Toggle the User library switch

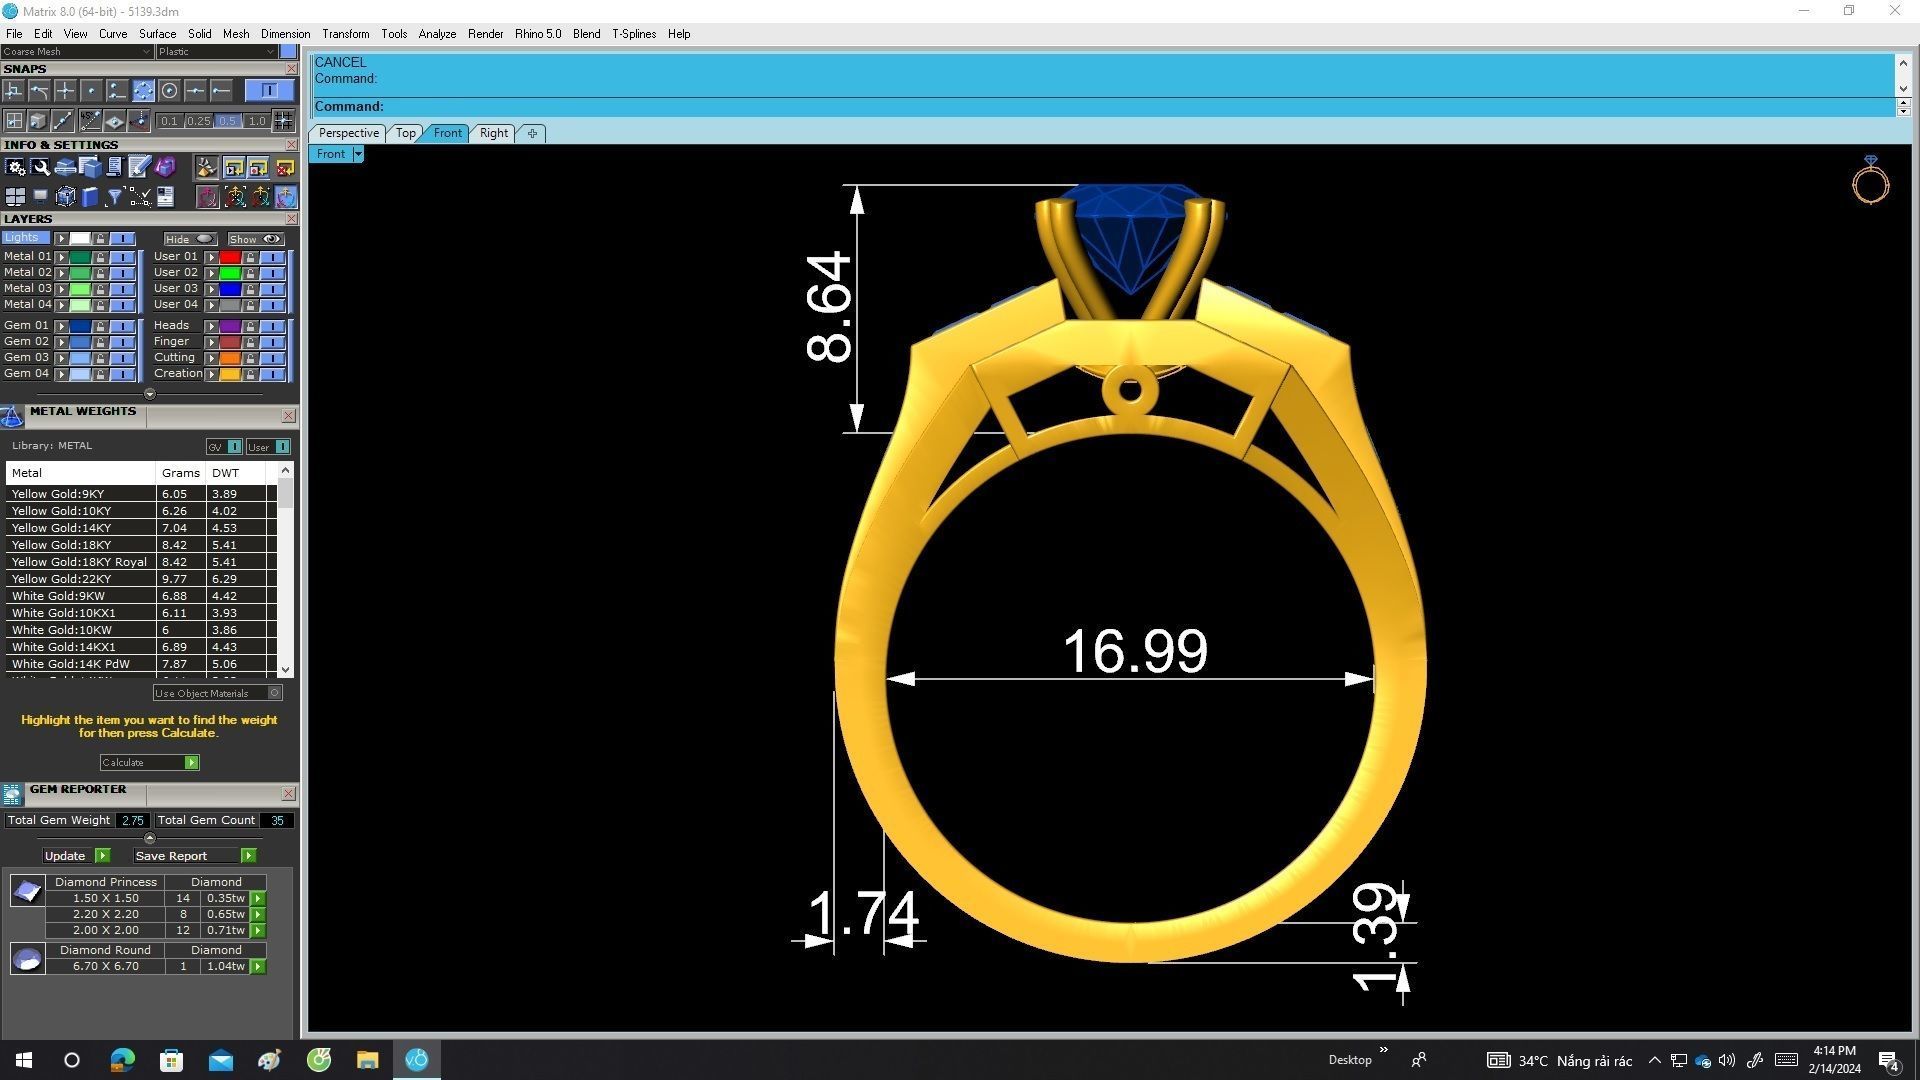coord(268,447)
